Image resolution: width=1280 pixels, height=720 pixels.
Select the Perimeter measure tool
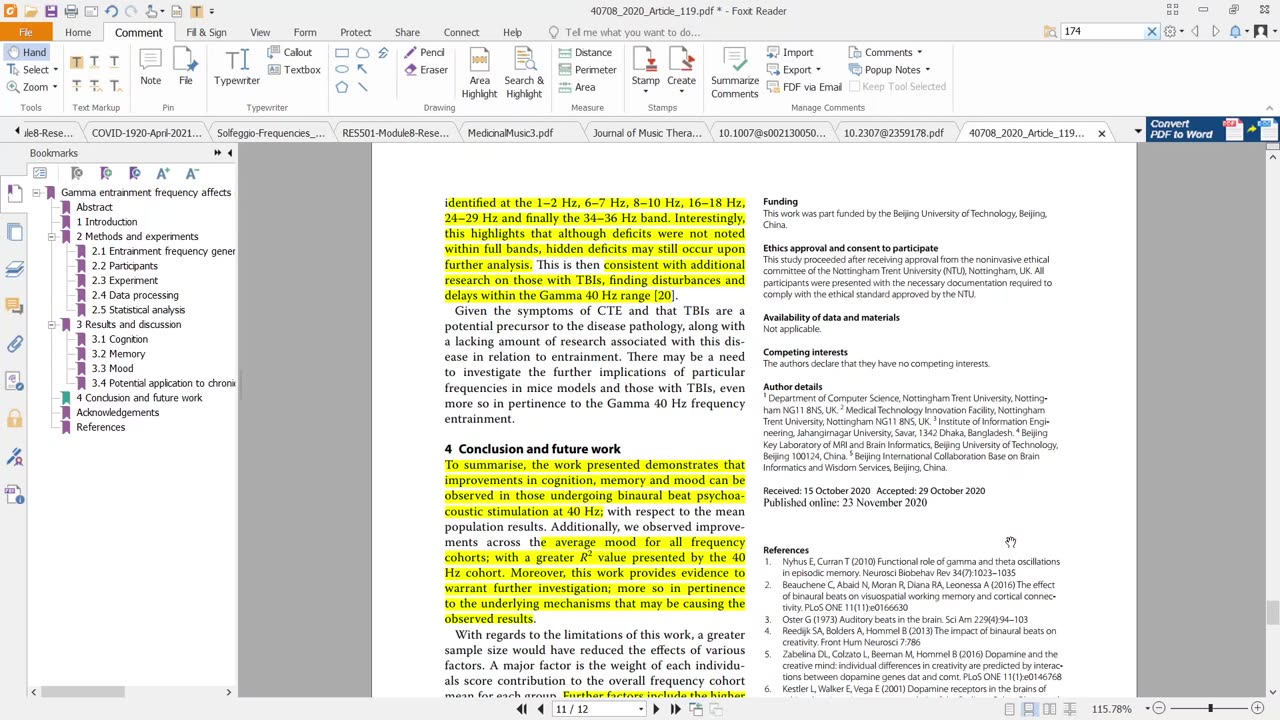click(x=587, y=70)
